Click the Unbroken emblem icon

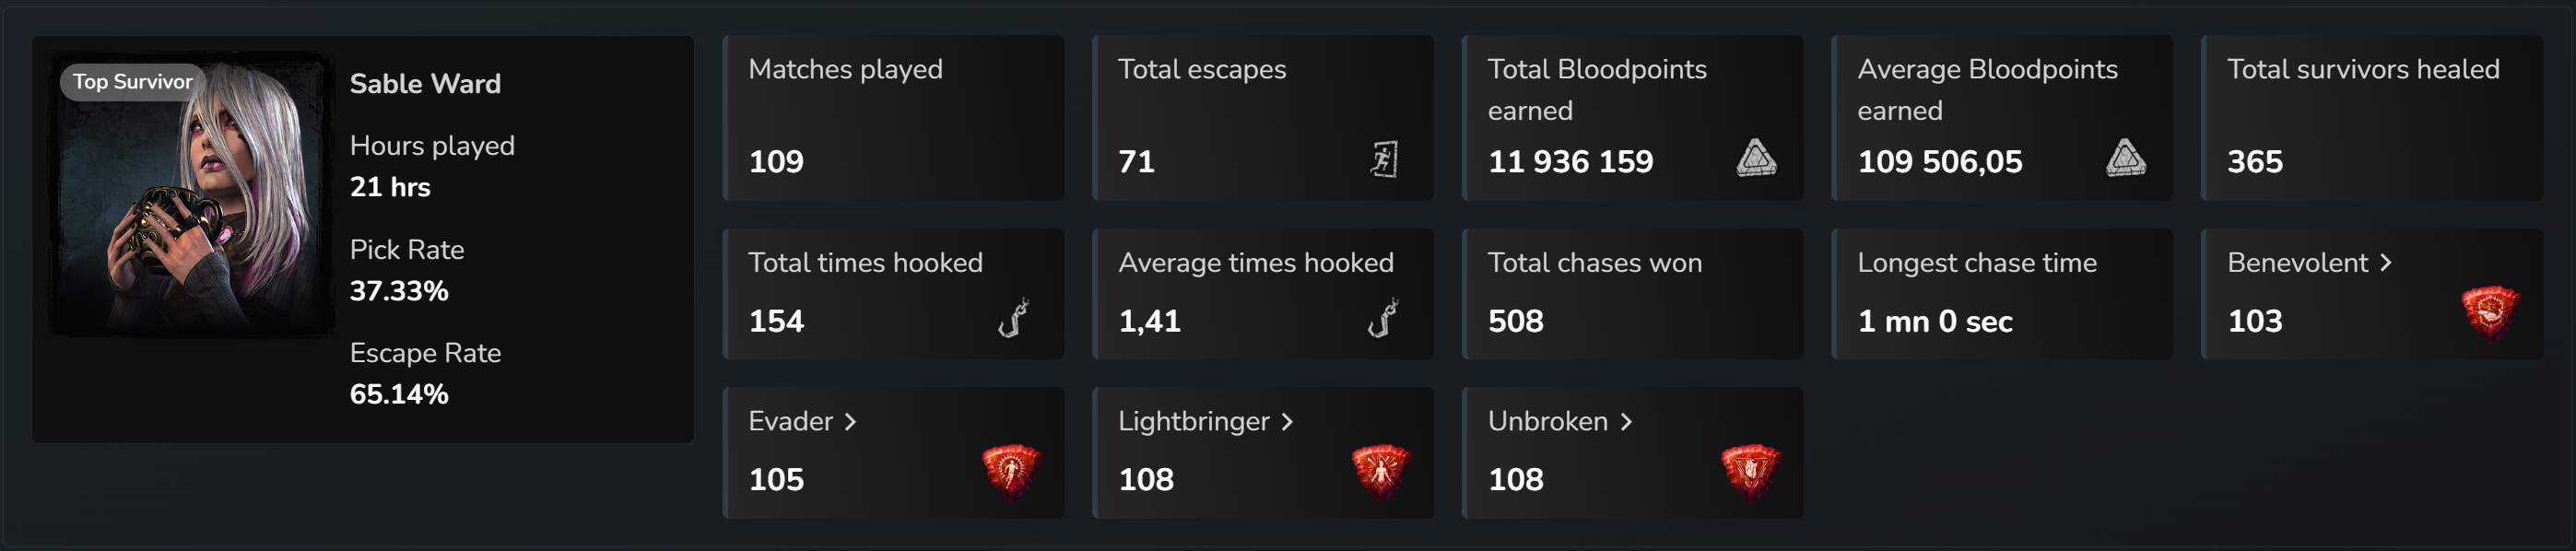1751,472
